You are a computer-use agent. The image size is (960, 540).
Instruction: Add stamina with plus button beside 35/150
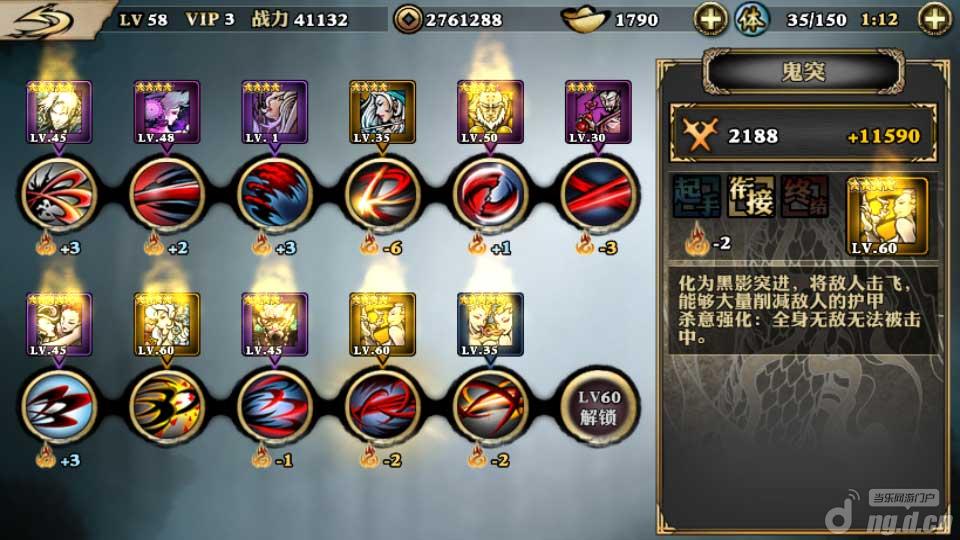pos(935,19)
